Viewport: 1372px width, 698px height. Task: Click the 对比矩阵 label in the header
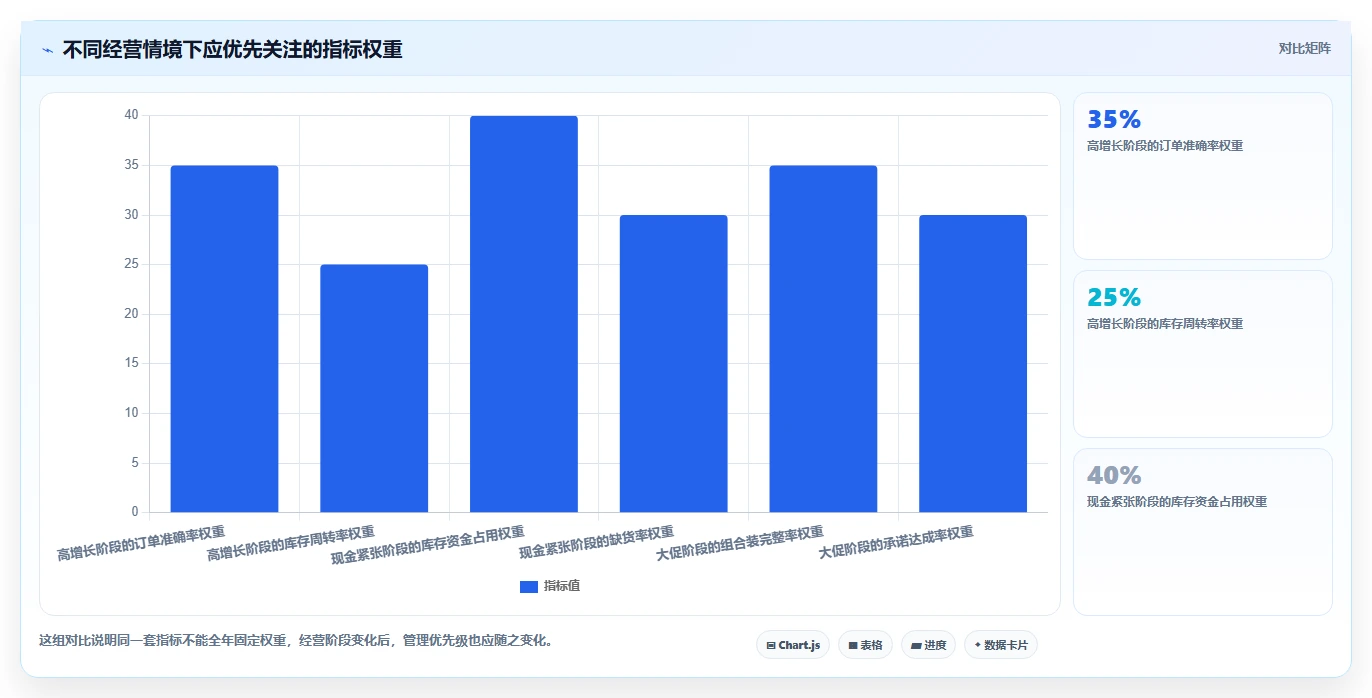click(1304, 48)
